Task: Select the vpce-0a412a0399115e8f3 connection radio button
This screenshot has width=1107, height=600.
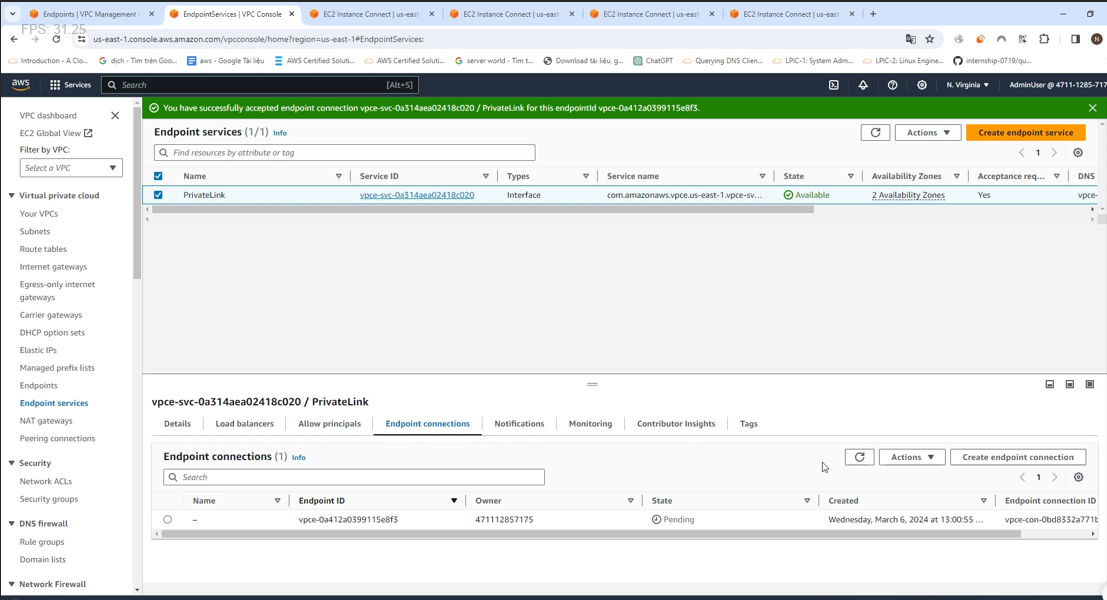Action: 167,520
